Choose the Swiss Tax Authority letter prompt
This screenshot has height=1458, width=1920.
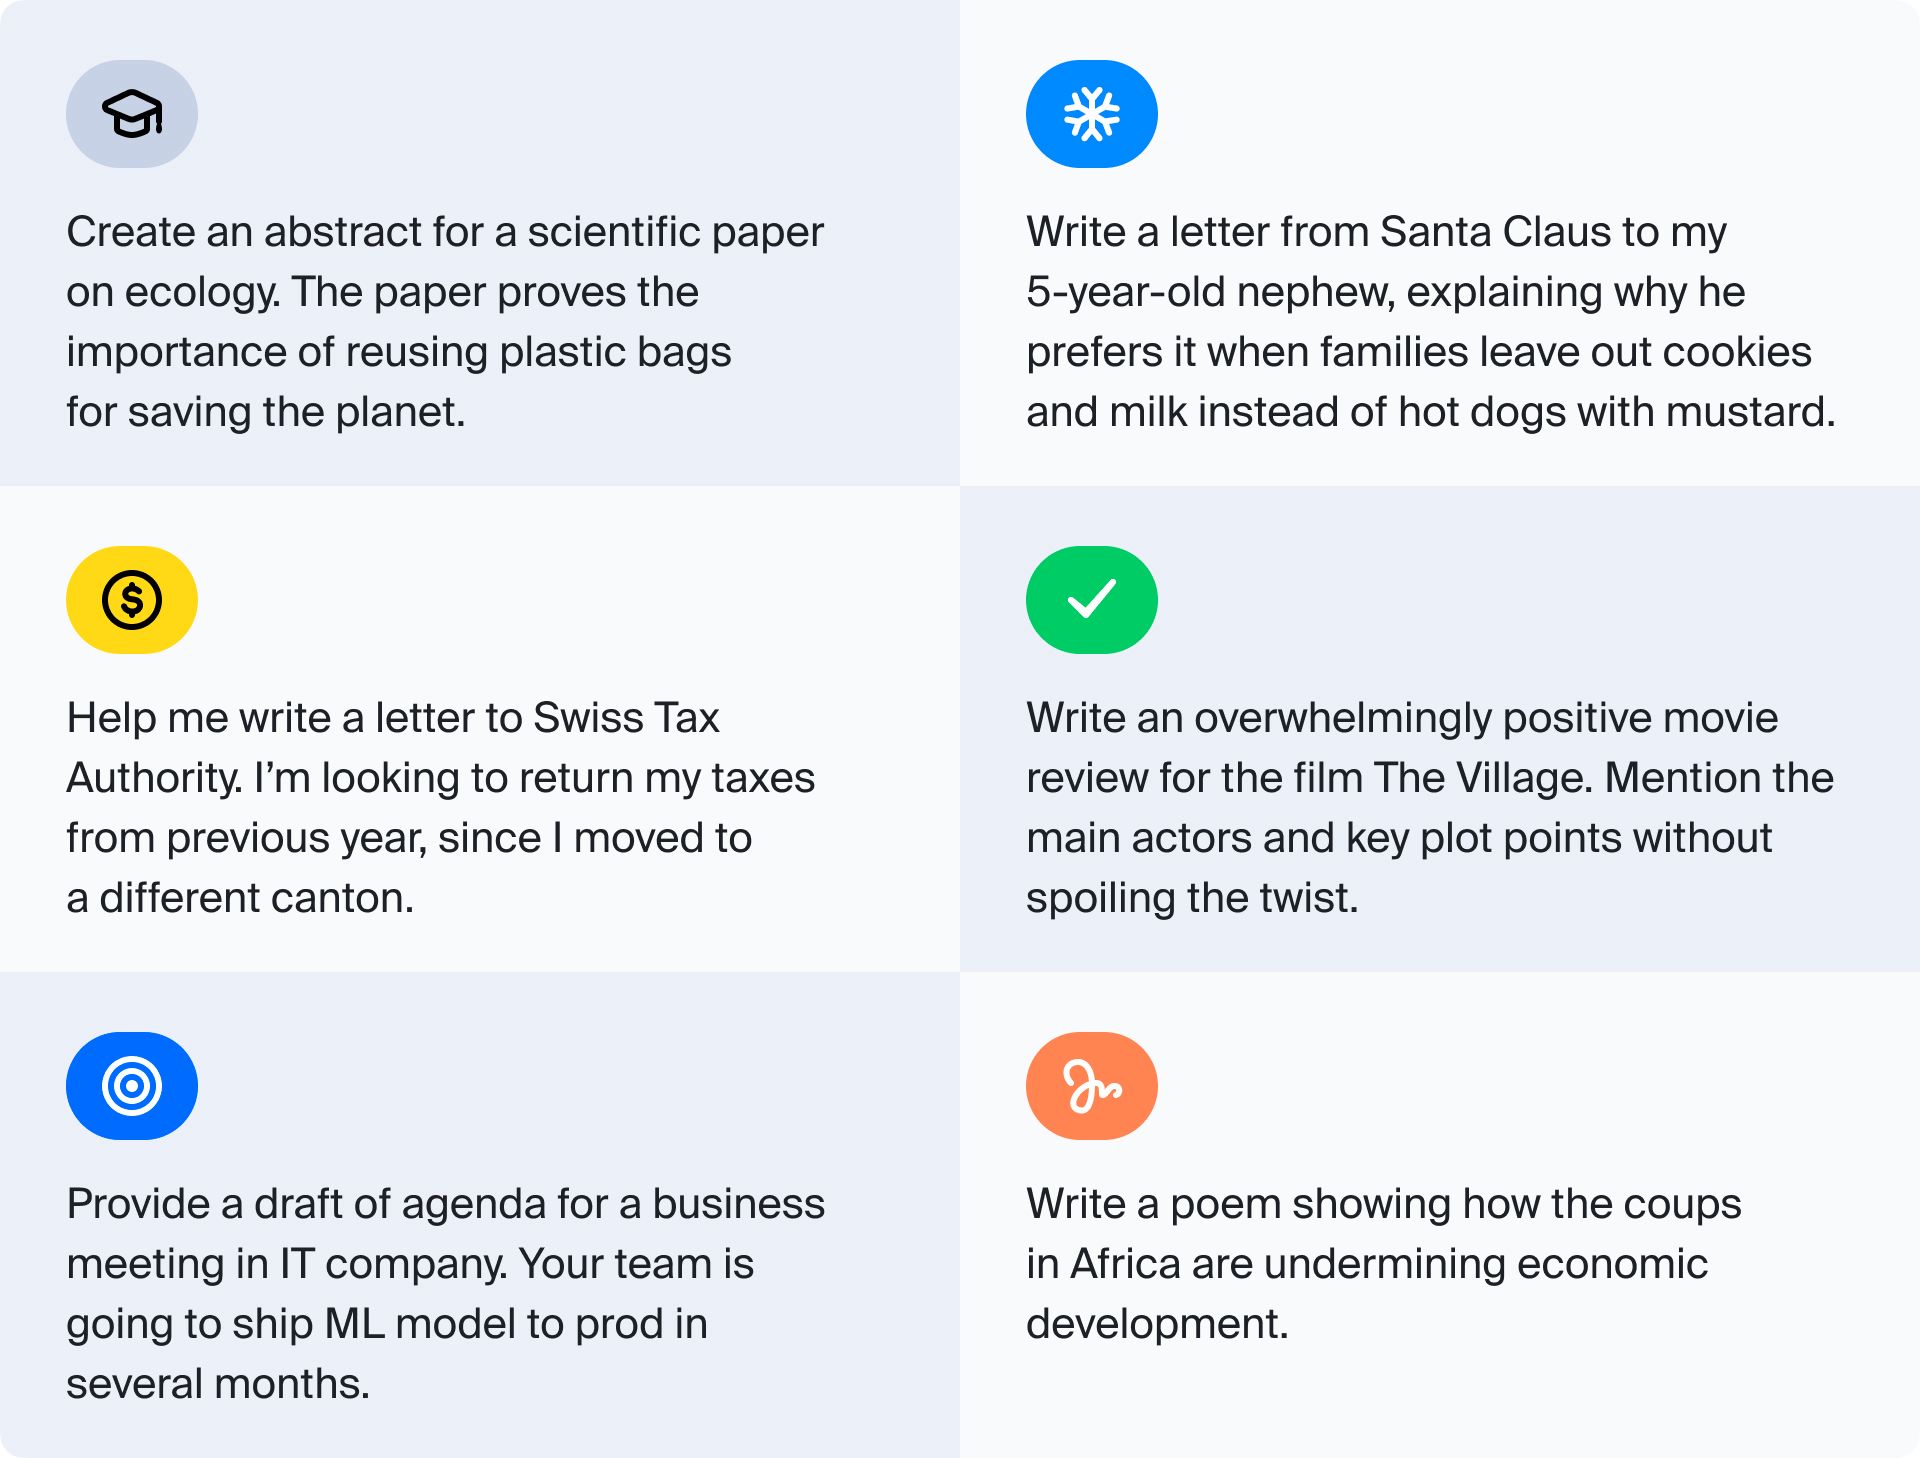[x=441, y=808]
